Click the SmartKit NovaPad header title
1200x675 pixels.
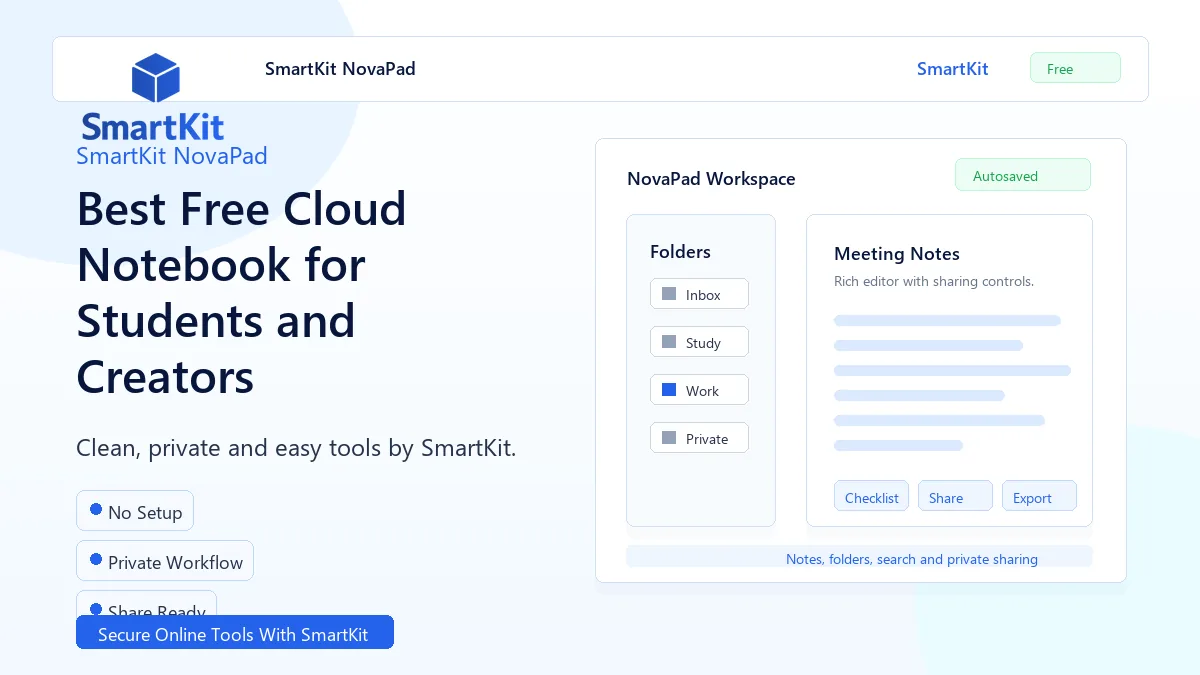click(340, 69)
